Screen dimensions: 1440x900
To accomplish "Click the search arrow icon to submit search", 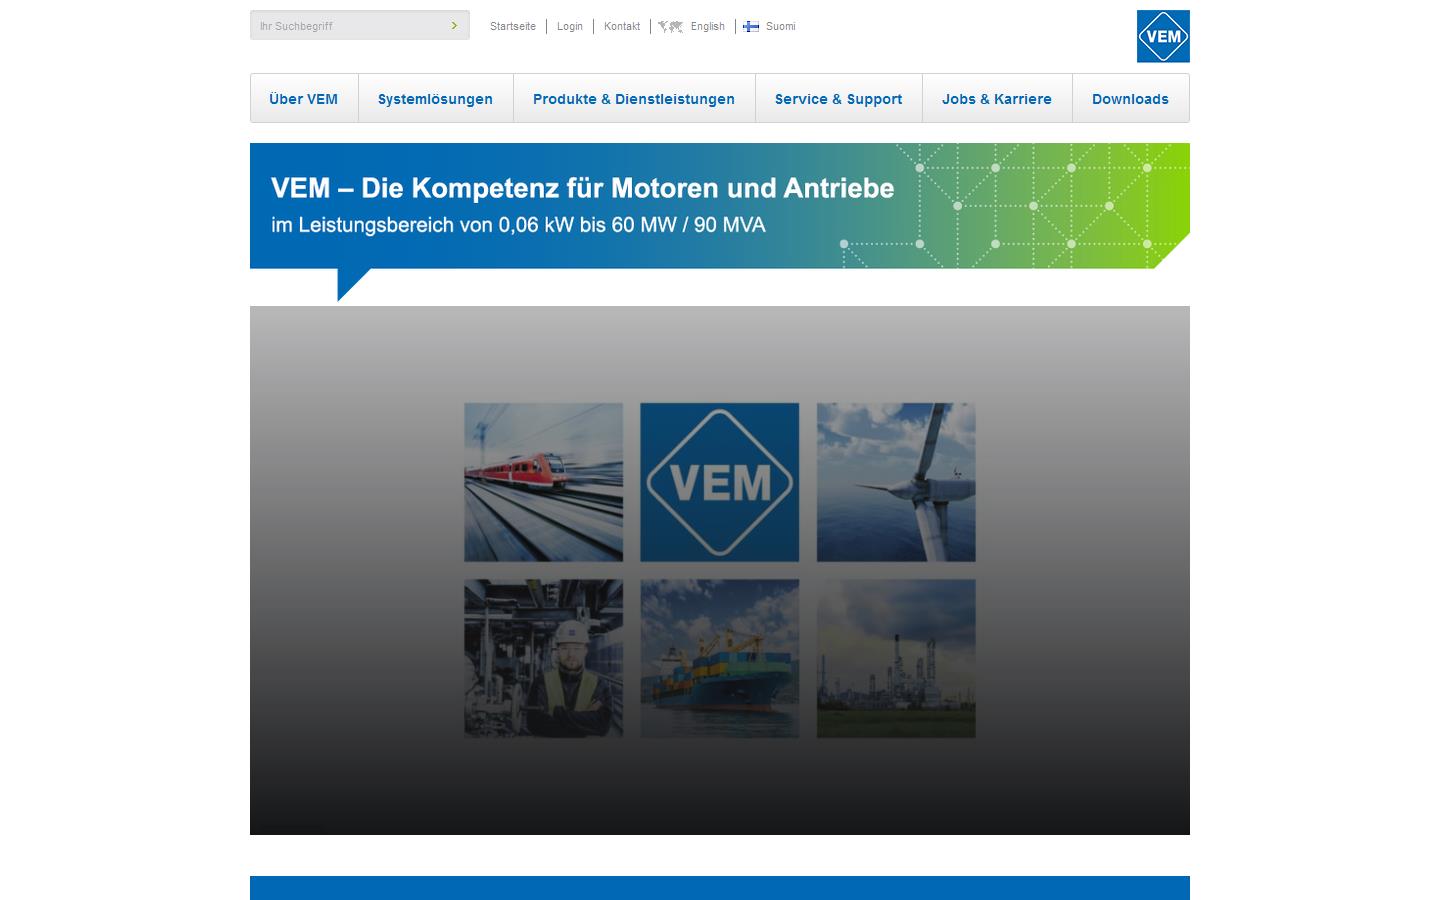I will [455, 24].
